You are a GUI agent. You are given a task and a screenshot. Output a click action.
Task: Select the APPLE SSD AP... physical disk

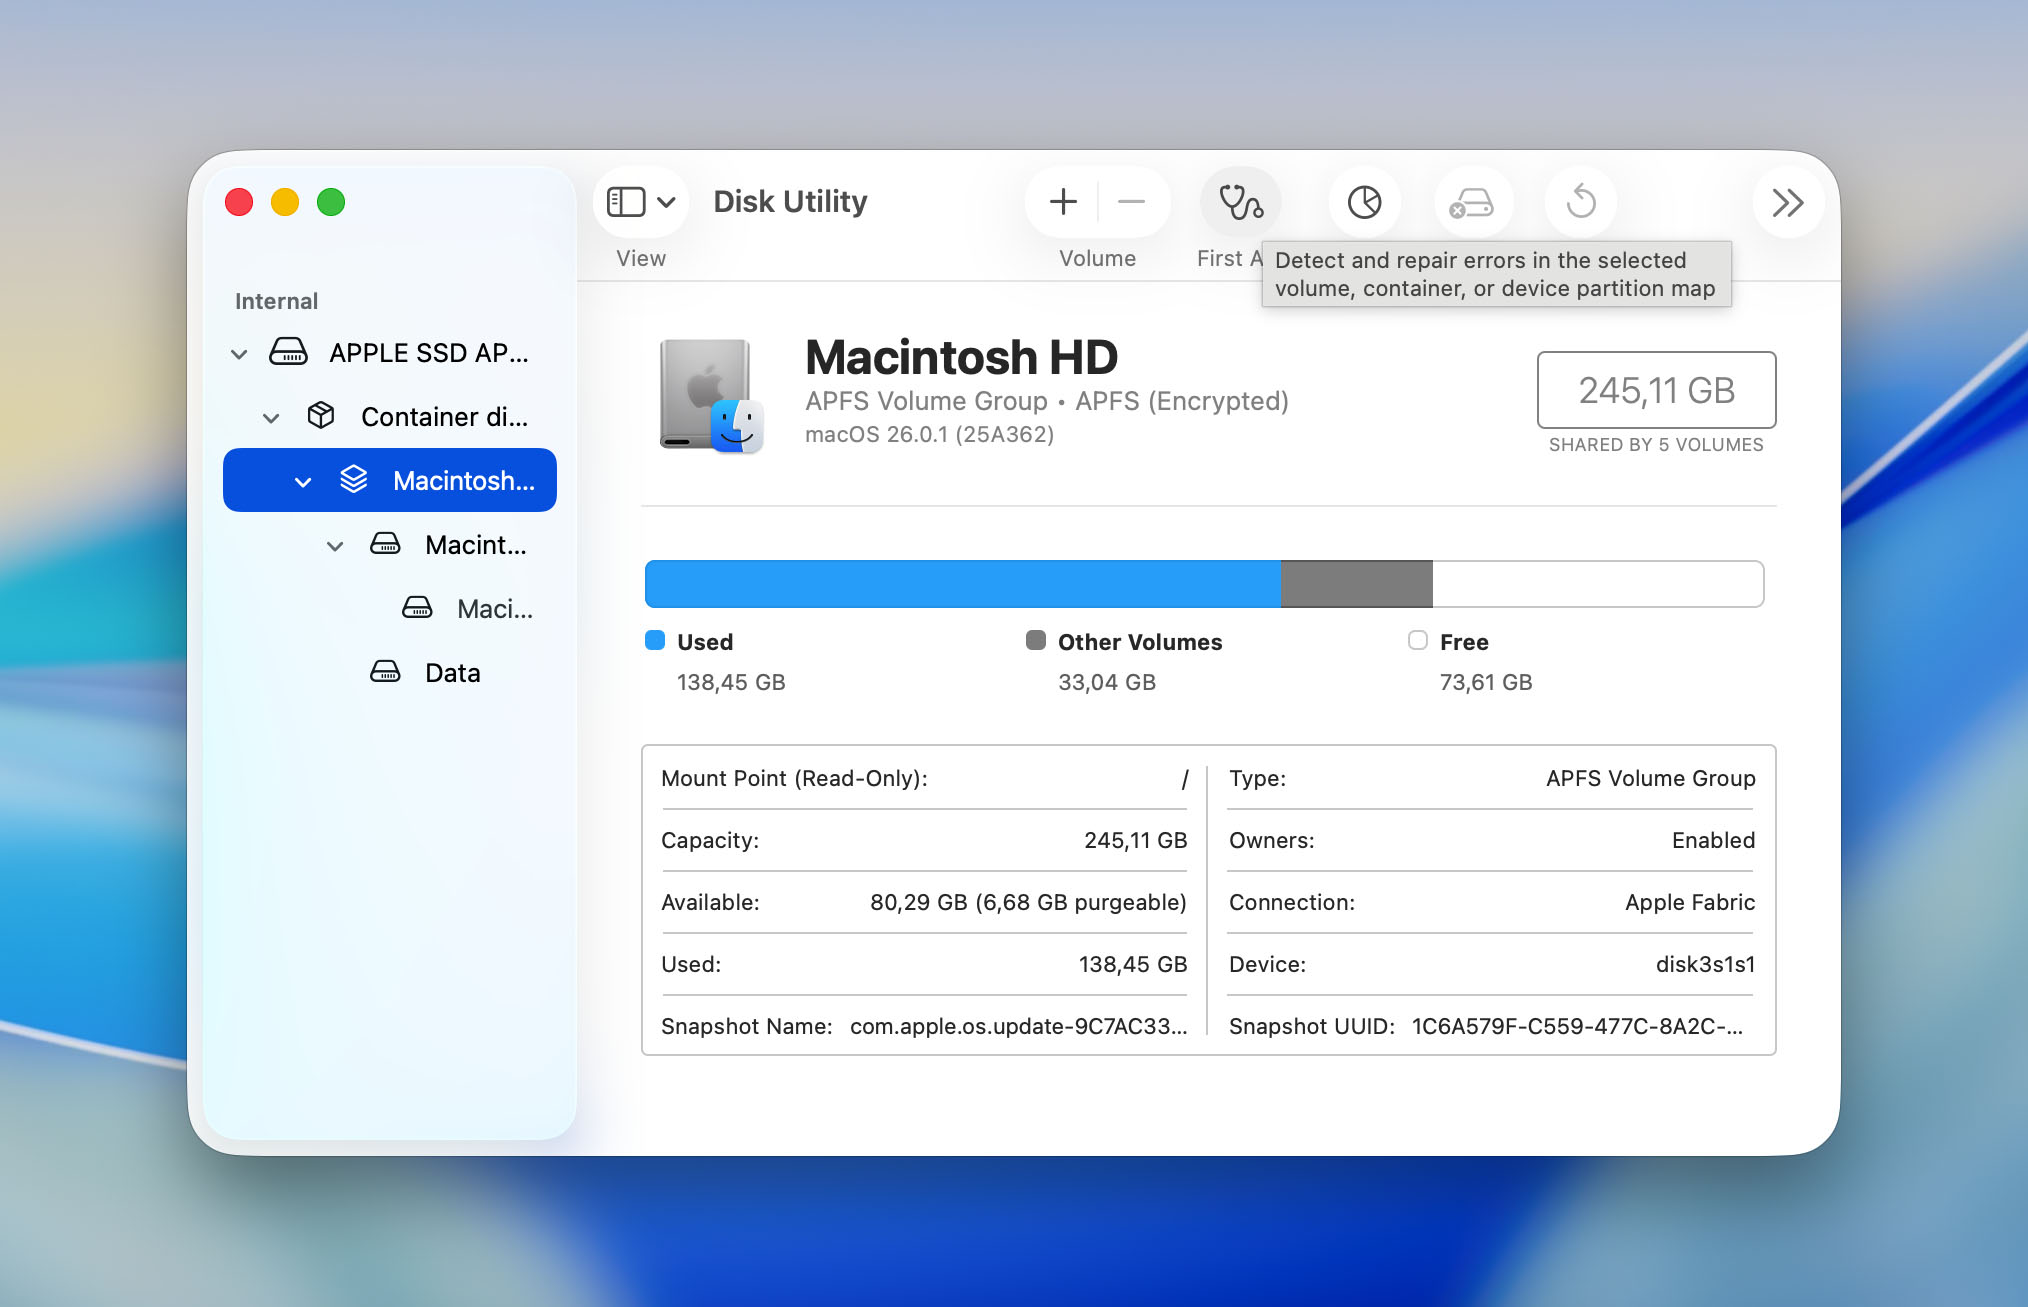390,353
